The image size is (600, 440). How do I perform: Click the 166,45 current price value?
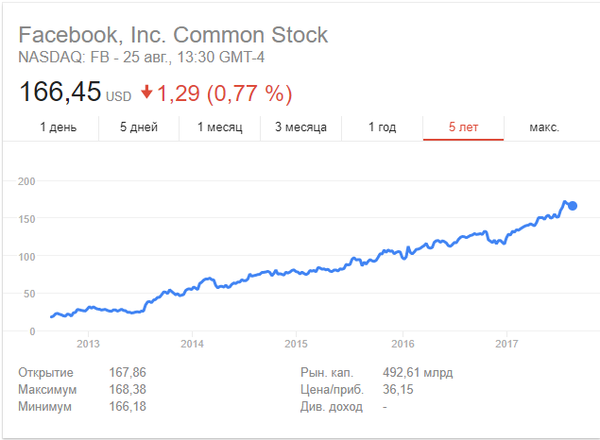click(60, 93)
